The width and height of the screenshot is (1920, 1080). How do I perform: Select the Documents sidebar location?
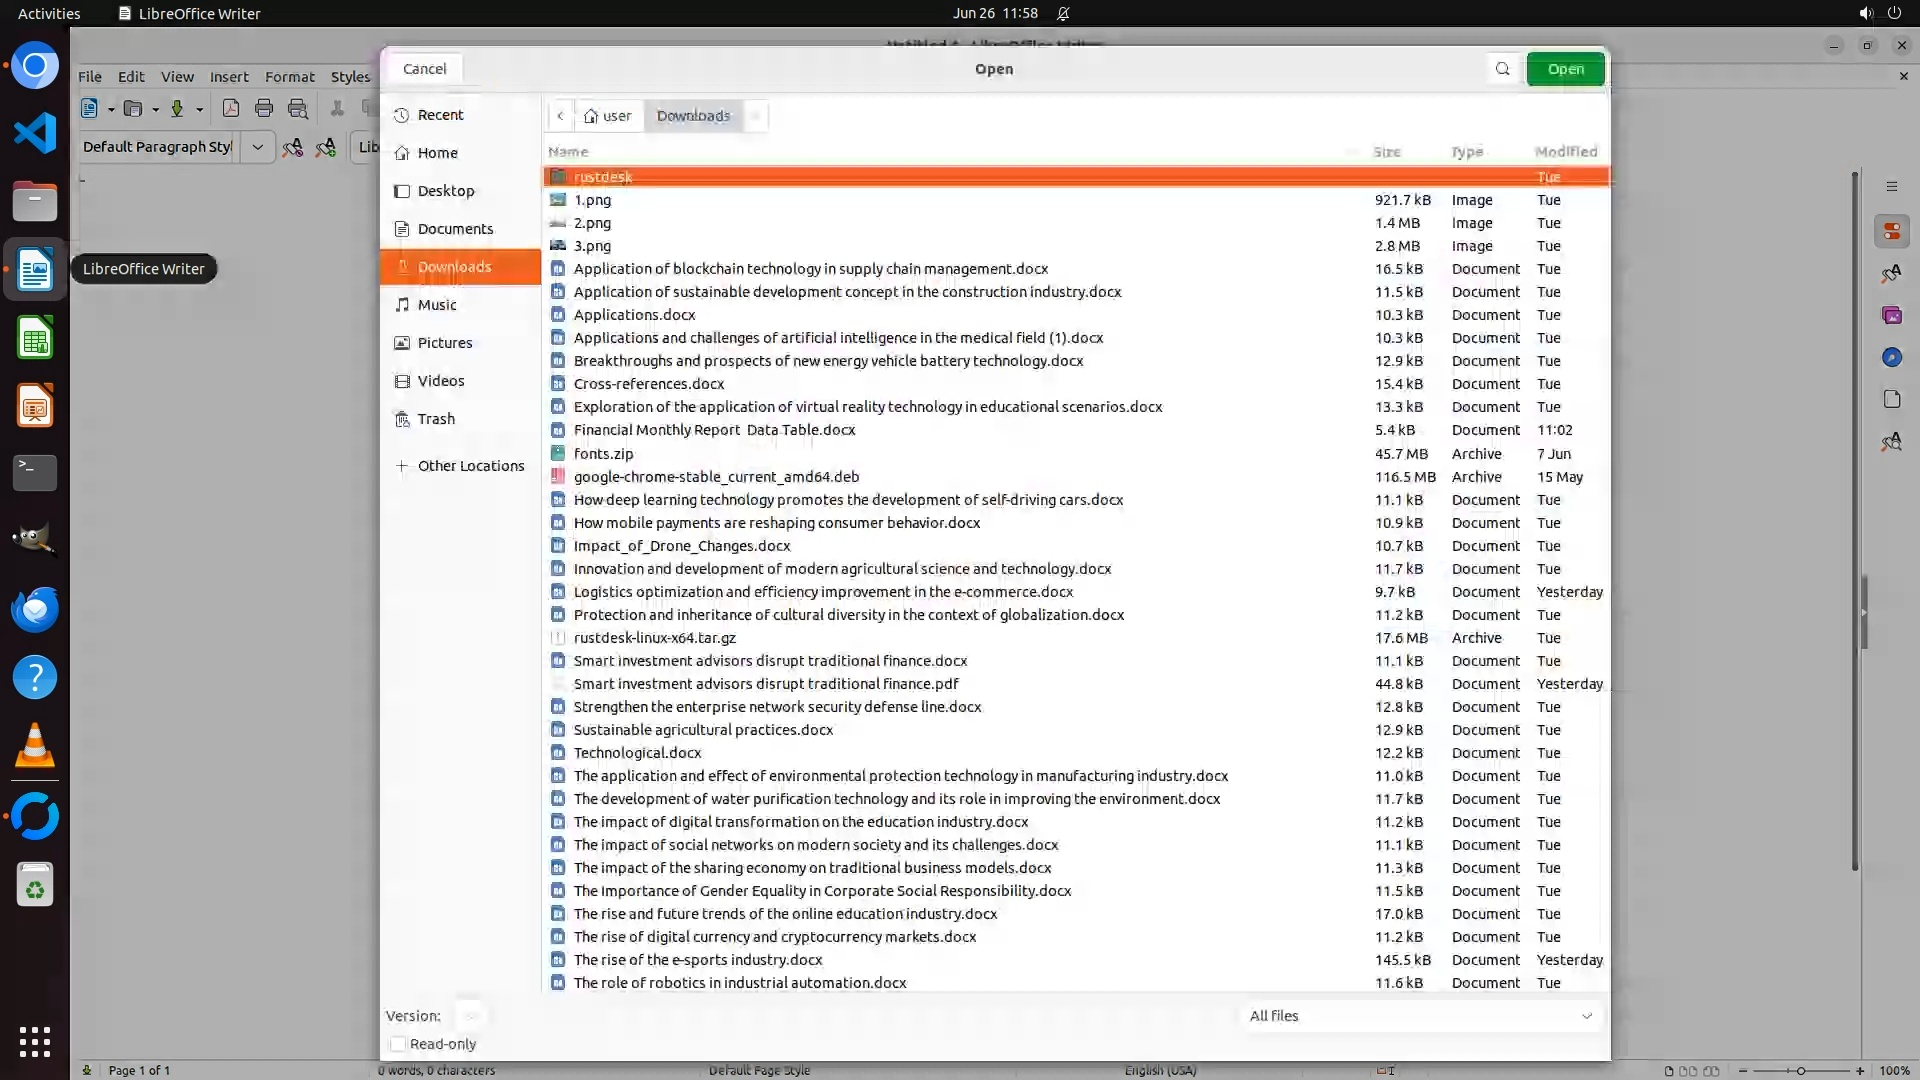tap(455, 229)
